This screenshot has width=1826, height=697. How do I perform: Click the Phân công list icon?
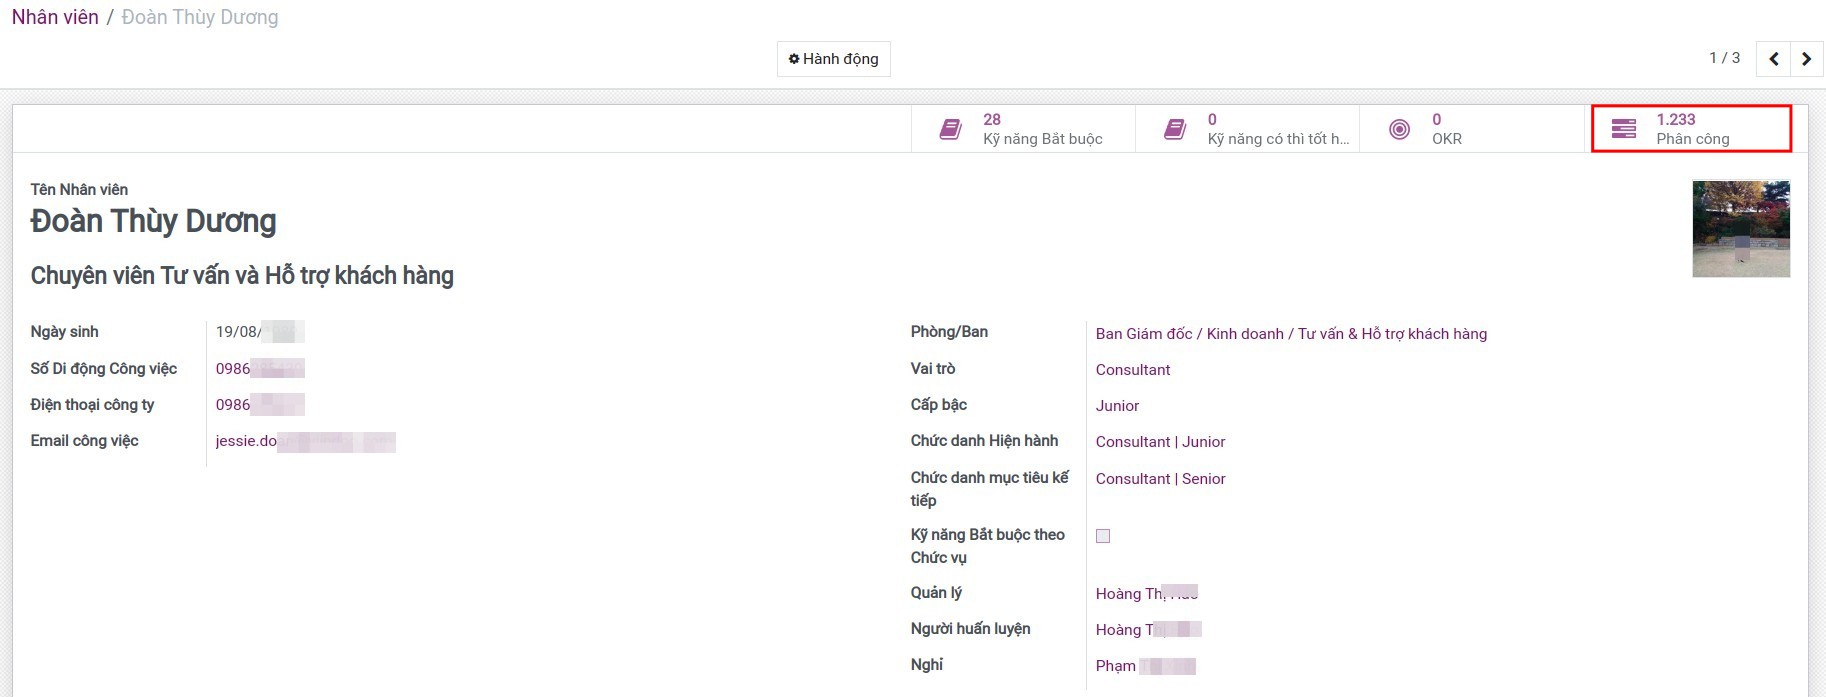point(1623,129)
